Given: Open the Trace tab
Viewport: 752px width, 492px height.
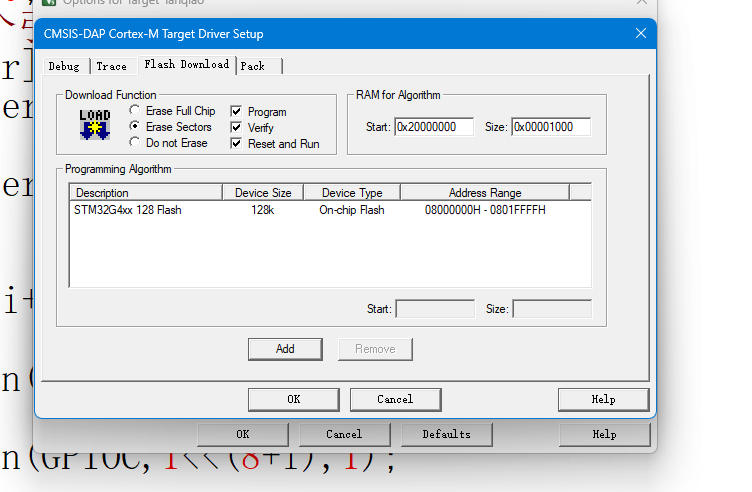Looking at the screenshot, I should click(x=112, y=66).
